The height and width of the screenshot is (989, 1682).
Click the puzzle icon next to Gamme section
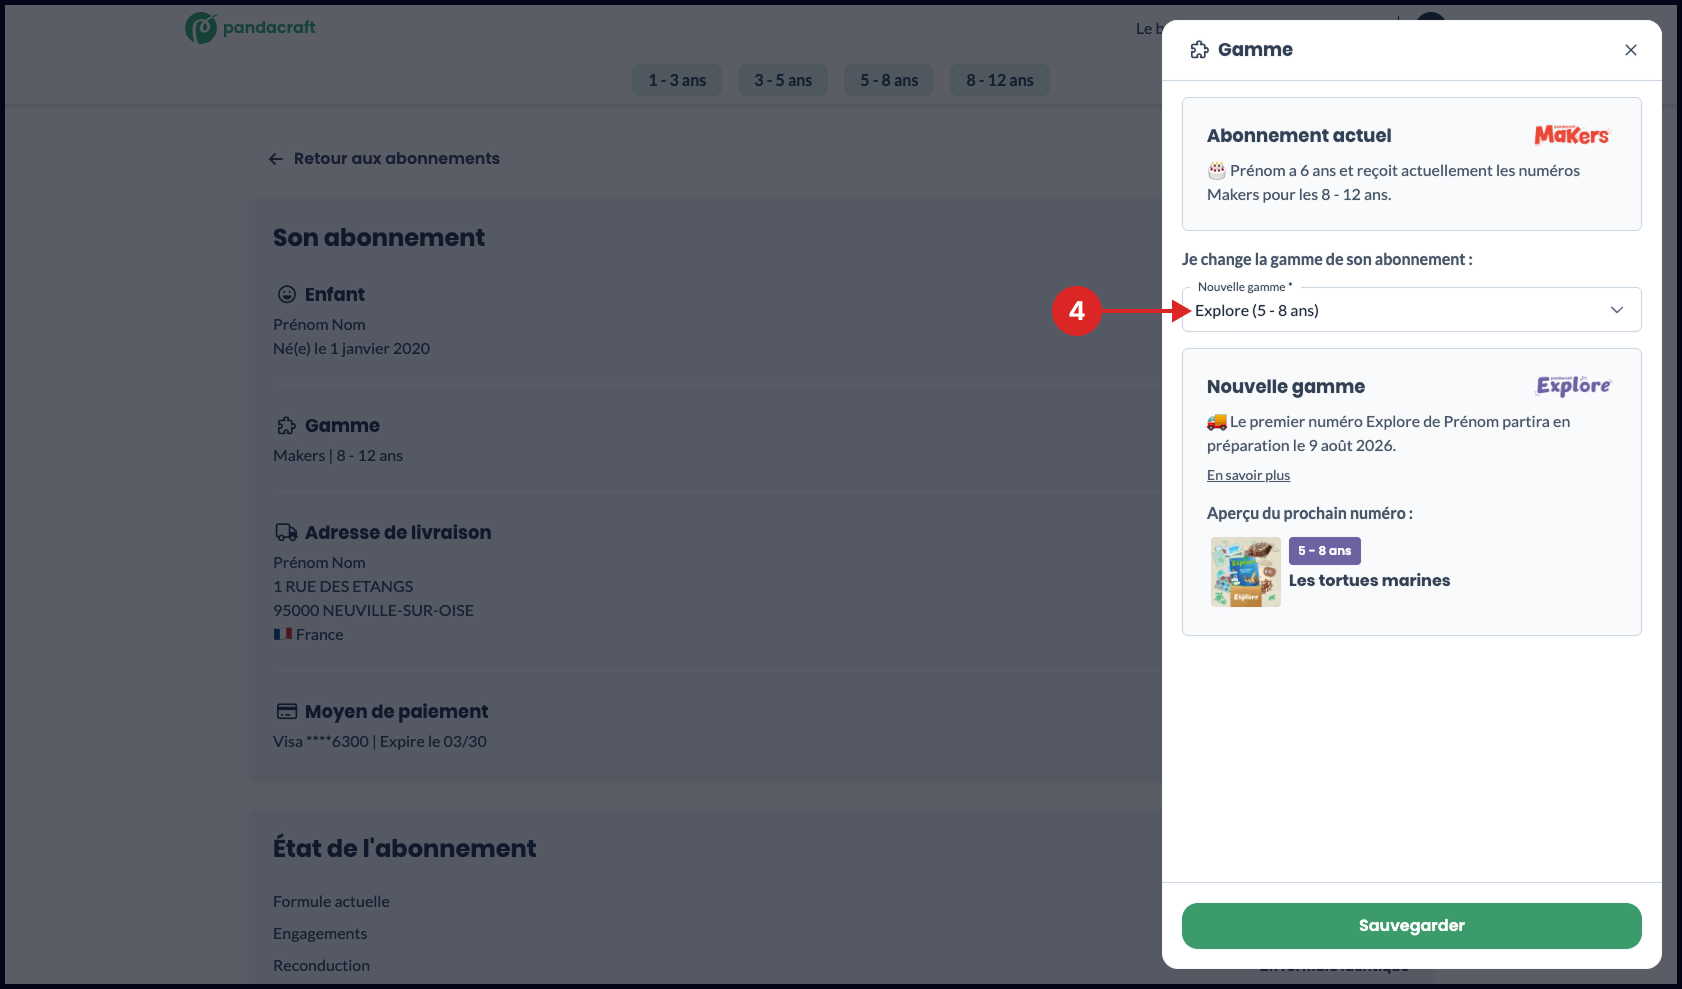pos(287,425)
